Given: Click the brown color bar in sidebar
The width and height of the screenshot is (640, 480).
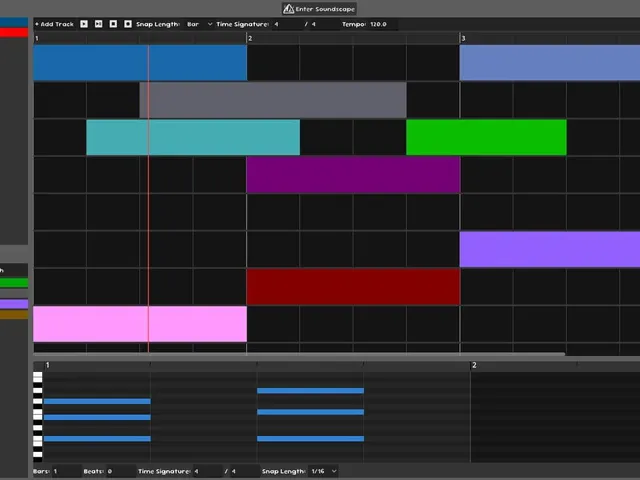Looking at the screenshot, I should click(x=14, y=314).
